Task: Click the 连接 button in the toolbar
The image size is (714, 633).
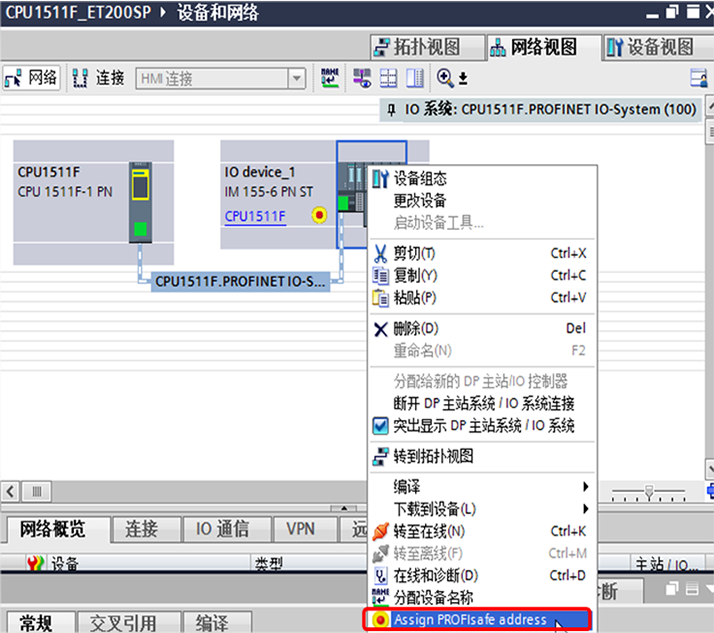Action: (x=98, y=78)
